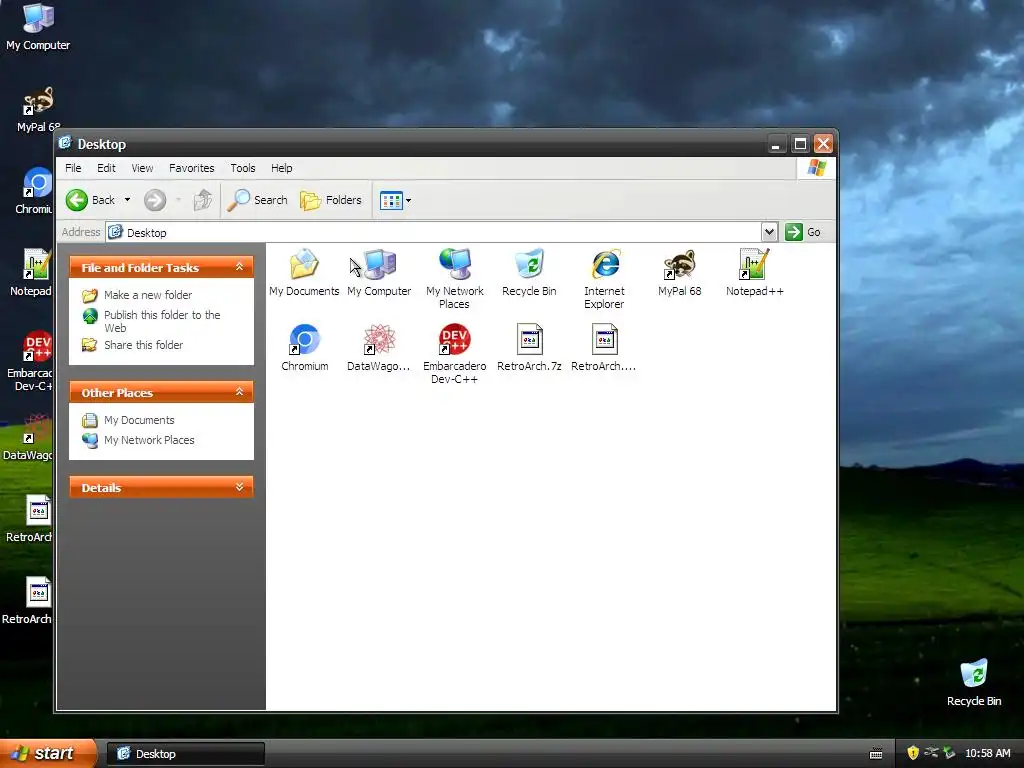Open the Back history dropdown arrow
The image size is (1024, 768).
pyautogui.click(x=127, y=200)
